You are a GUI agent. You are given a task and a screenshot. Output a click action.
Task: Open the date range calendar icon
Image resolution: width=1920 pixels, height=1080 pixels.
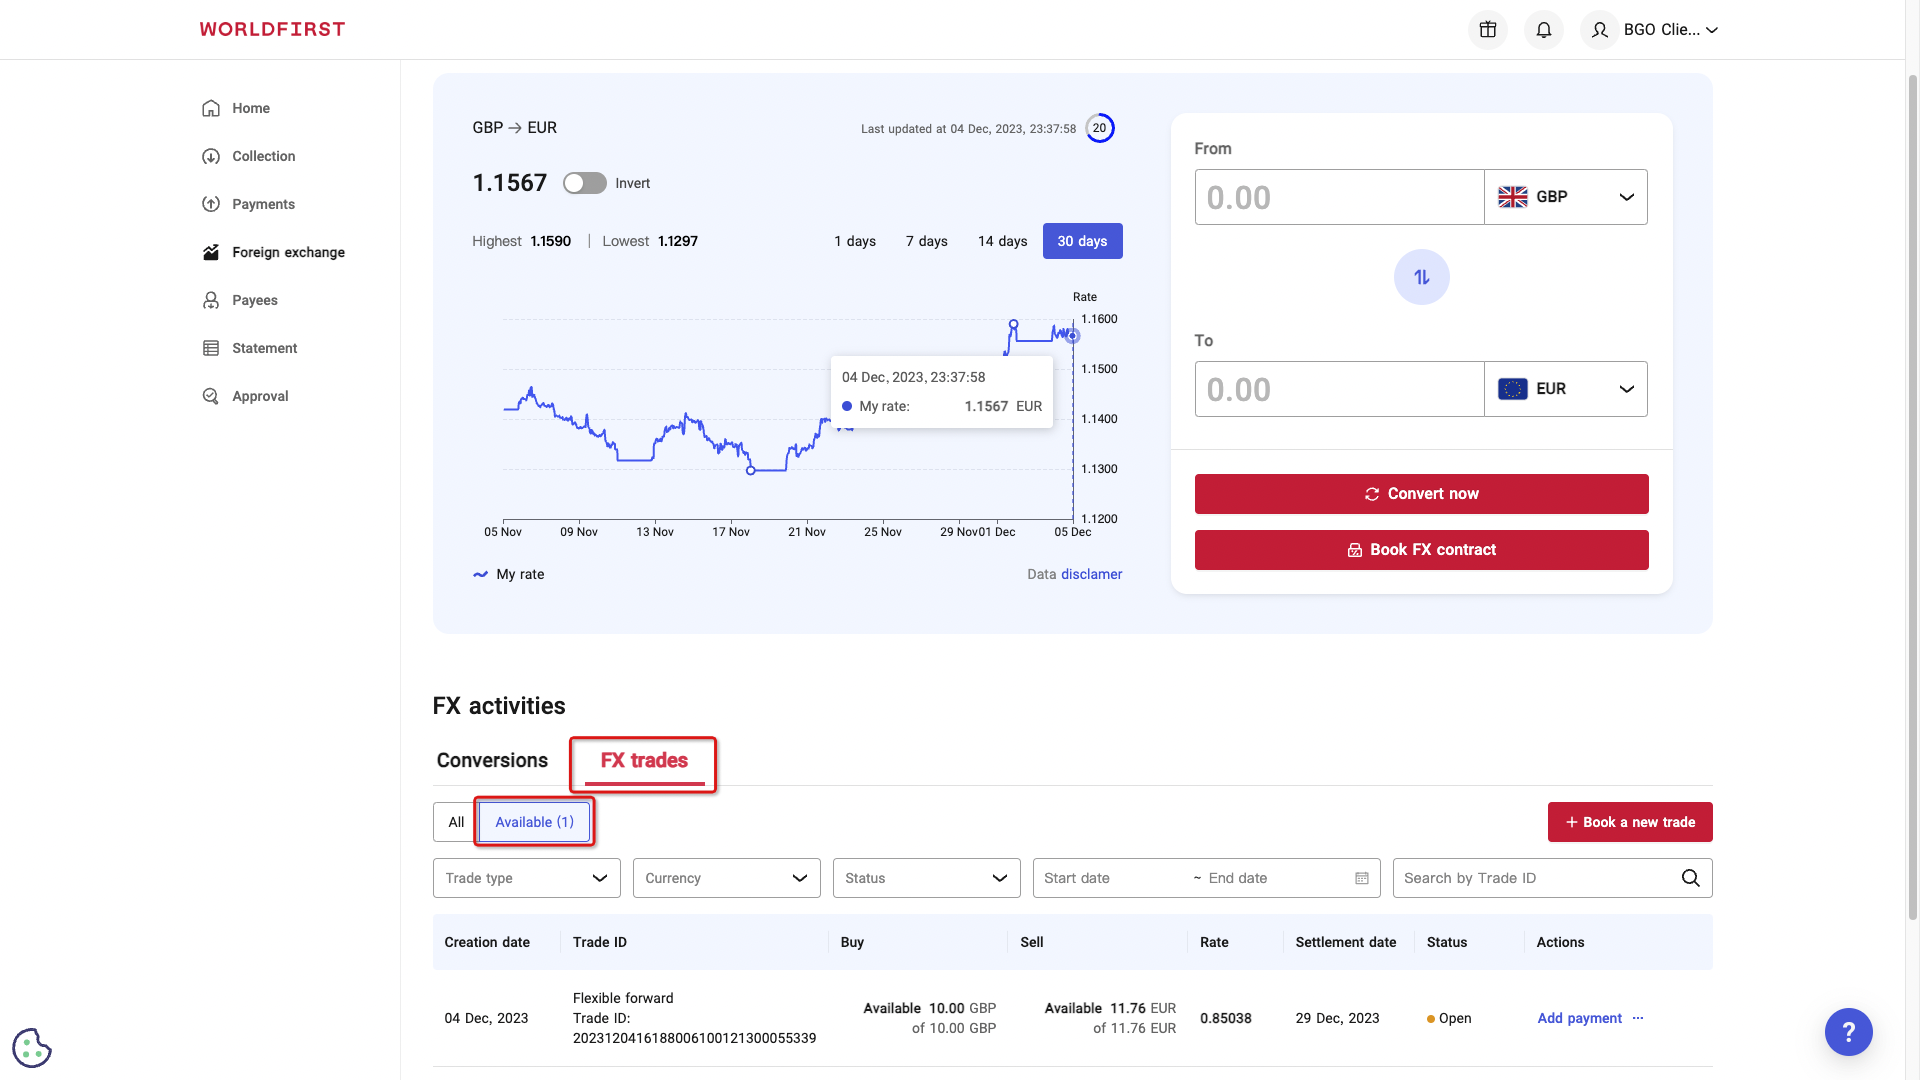click(x=1361, y=878)
